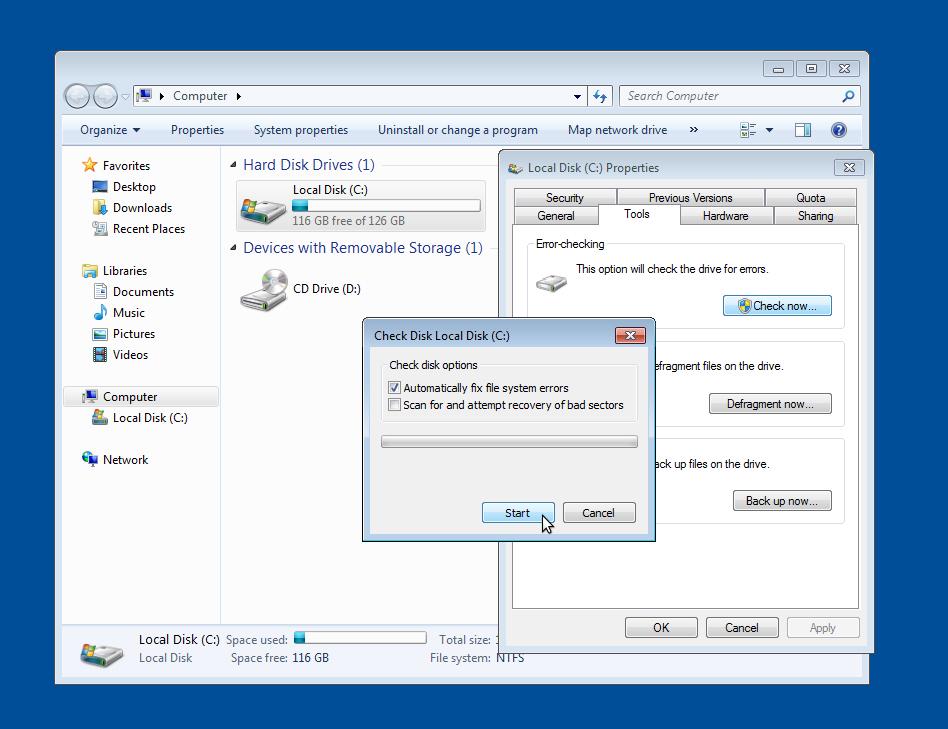This screenshot has height=729, width=948.
Task: Click the Desktop icon in Favorites
Action: [x=100, y=187]
